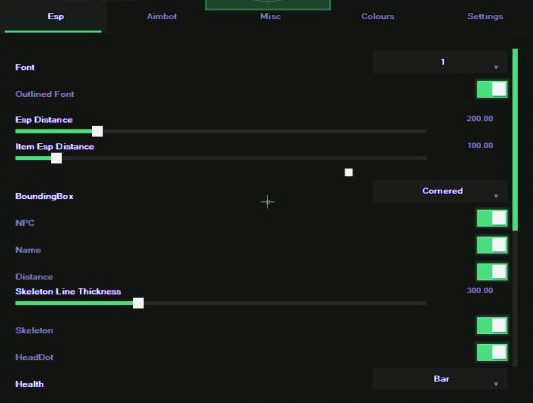
Task: Select the Colours tab
Action: 378,16
